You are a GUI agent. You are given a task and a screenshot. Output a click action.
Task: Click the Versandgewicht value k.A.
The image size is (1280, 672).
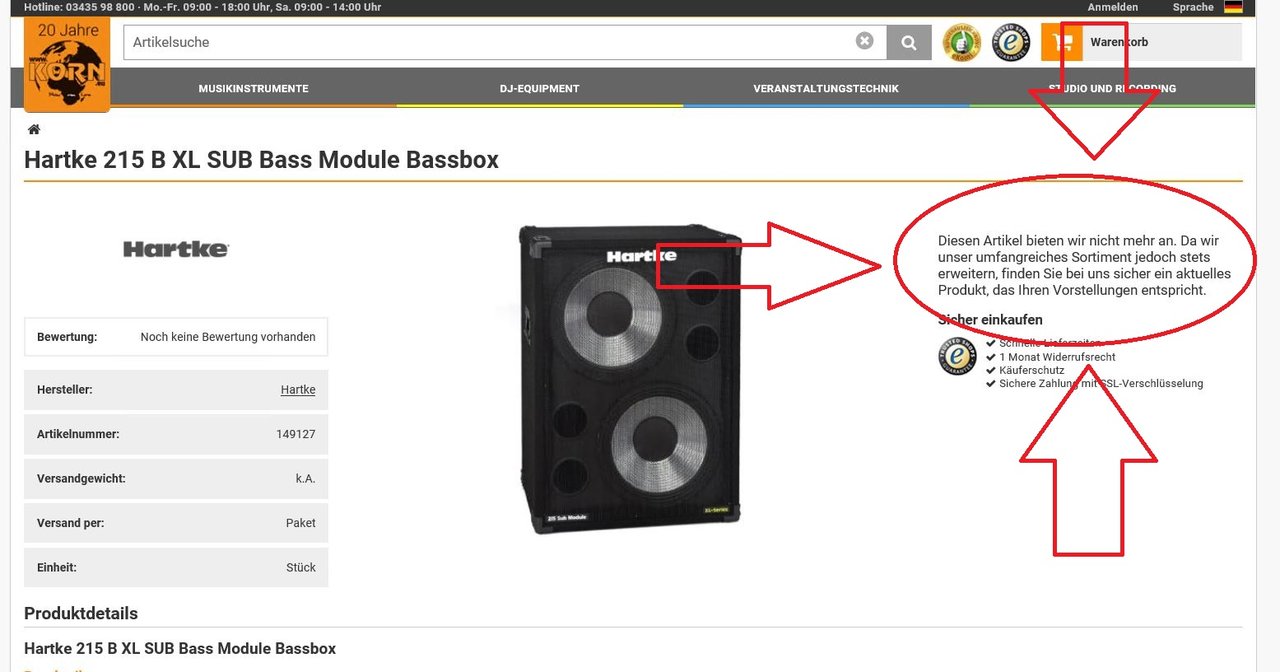tap(305, 479)
